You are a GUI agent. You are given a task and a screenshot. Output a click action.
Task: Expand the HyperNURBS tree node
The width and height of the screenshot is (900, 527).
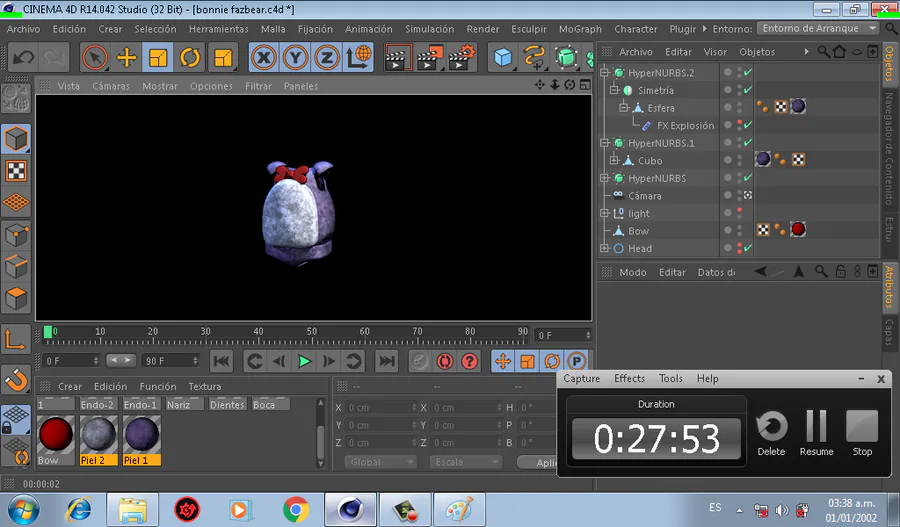pyautogui.click(x=604, y=178)
